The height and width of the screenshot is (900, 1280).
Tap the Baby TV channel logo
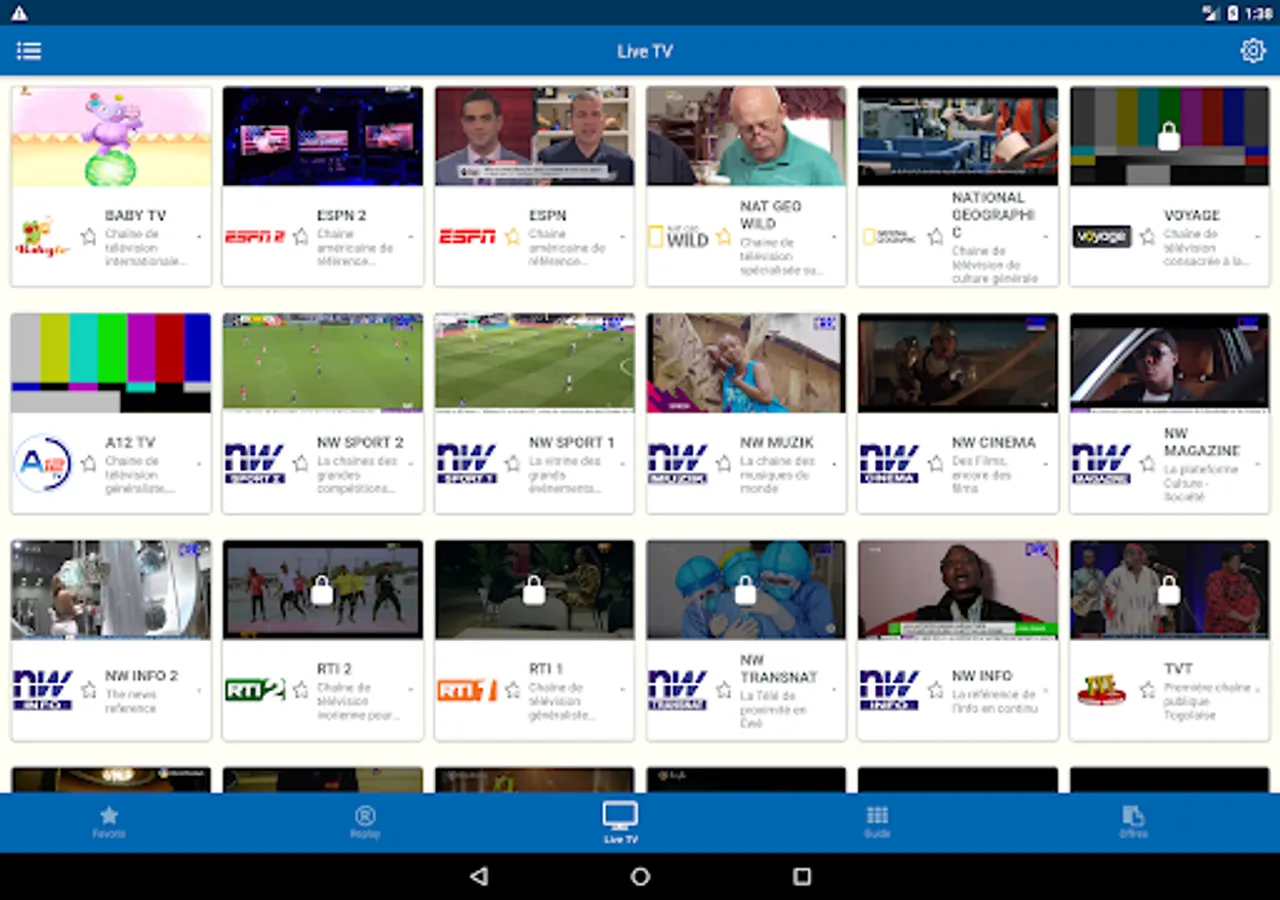tap(43, 237)
